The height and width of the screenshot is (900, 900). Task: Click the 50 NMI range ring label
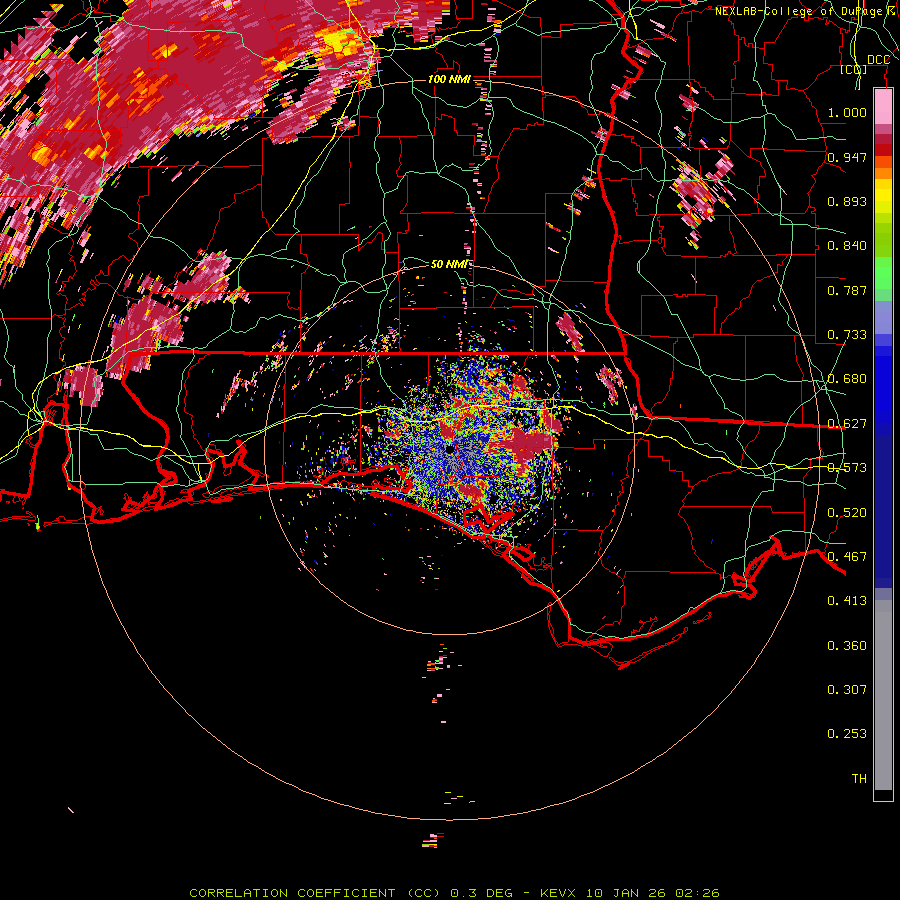pos(449,264)
